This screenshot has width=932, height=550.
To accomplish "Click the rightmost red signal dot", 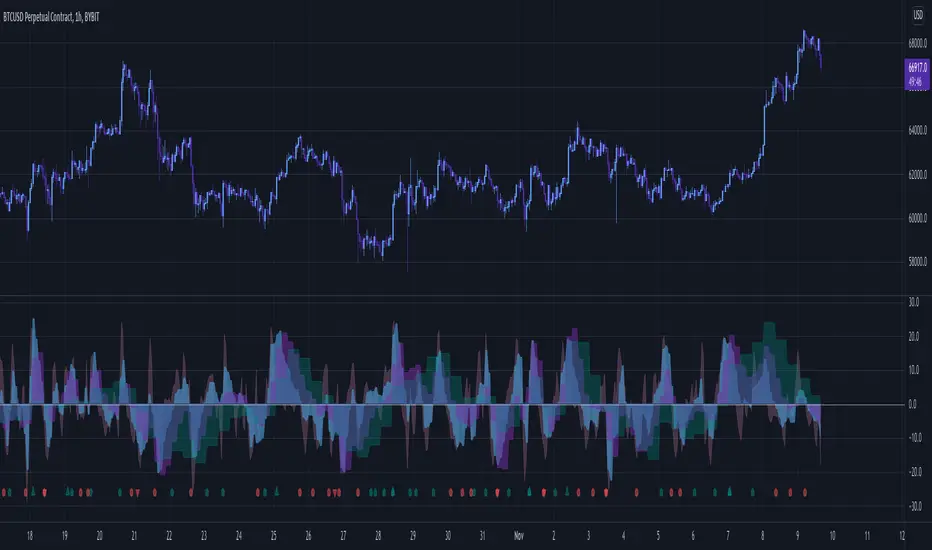I will tap(804, 492).
